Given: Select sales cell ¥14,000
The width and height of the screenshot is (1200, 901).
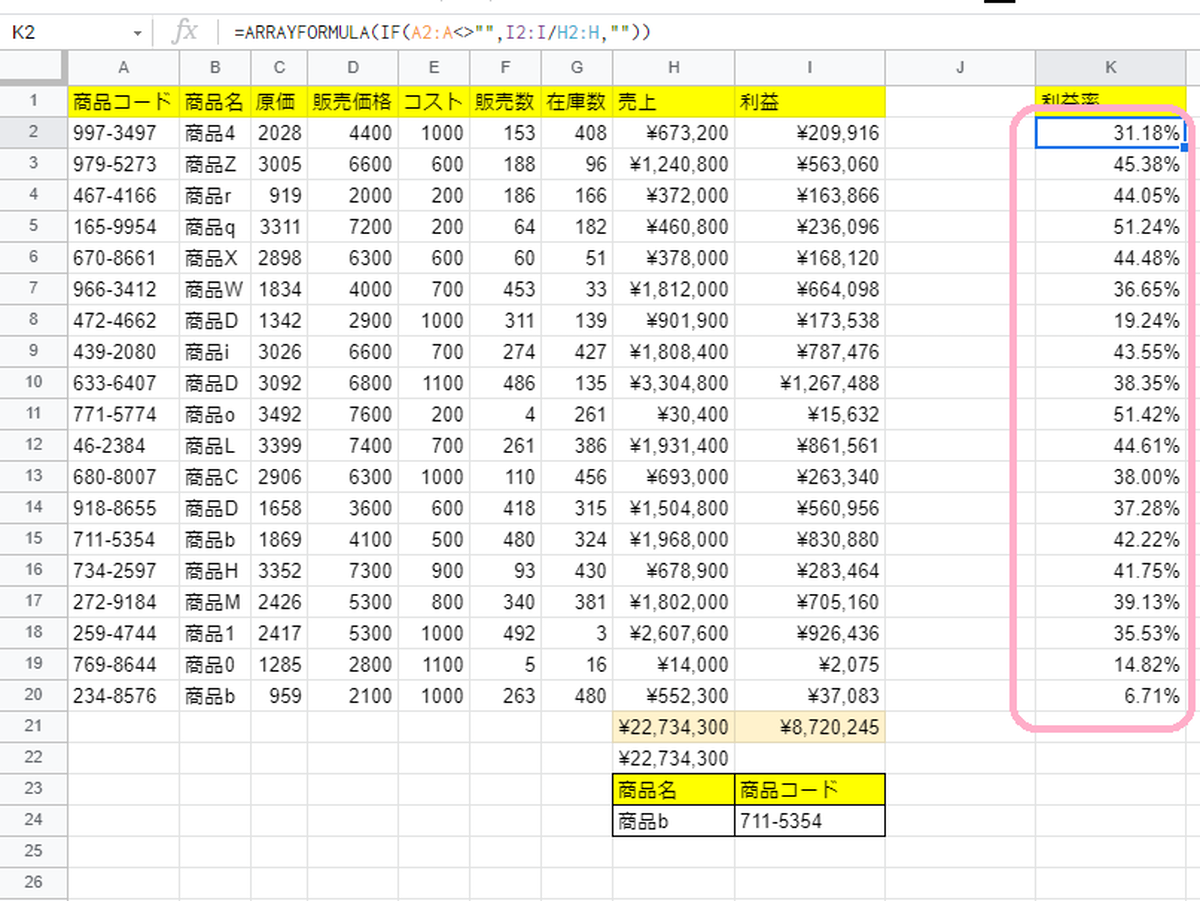Looking at the screenshot, I should coord(674,664).
